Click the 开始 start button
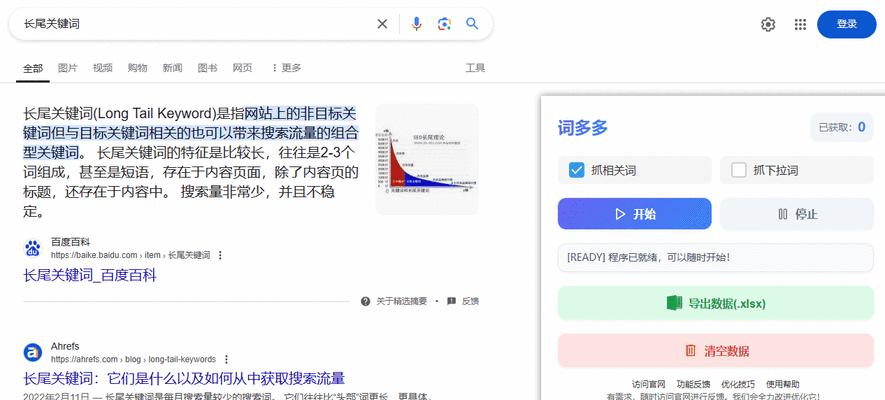The image size is (885, 400). coord(634,214)
